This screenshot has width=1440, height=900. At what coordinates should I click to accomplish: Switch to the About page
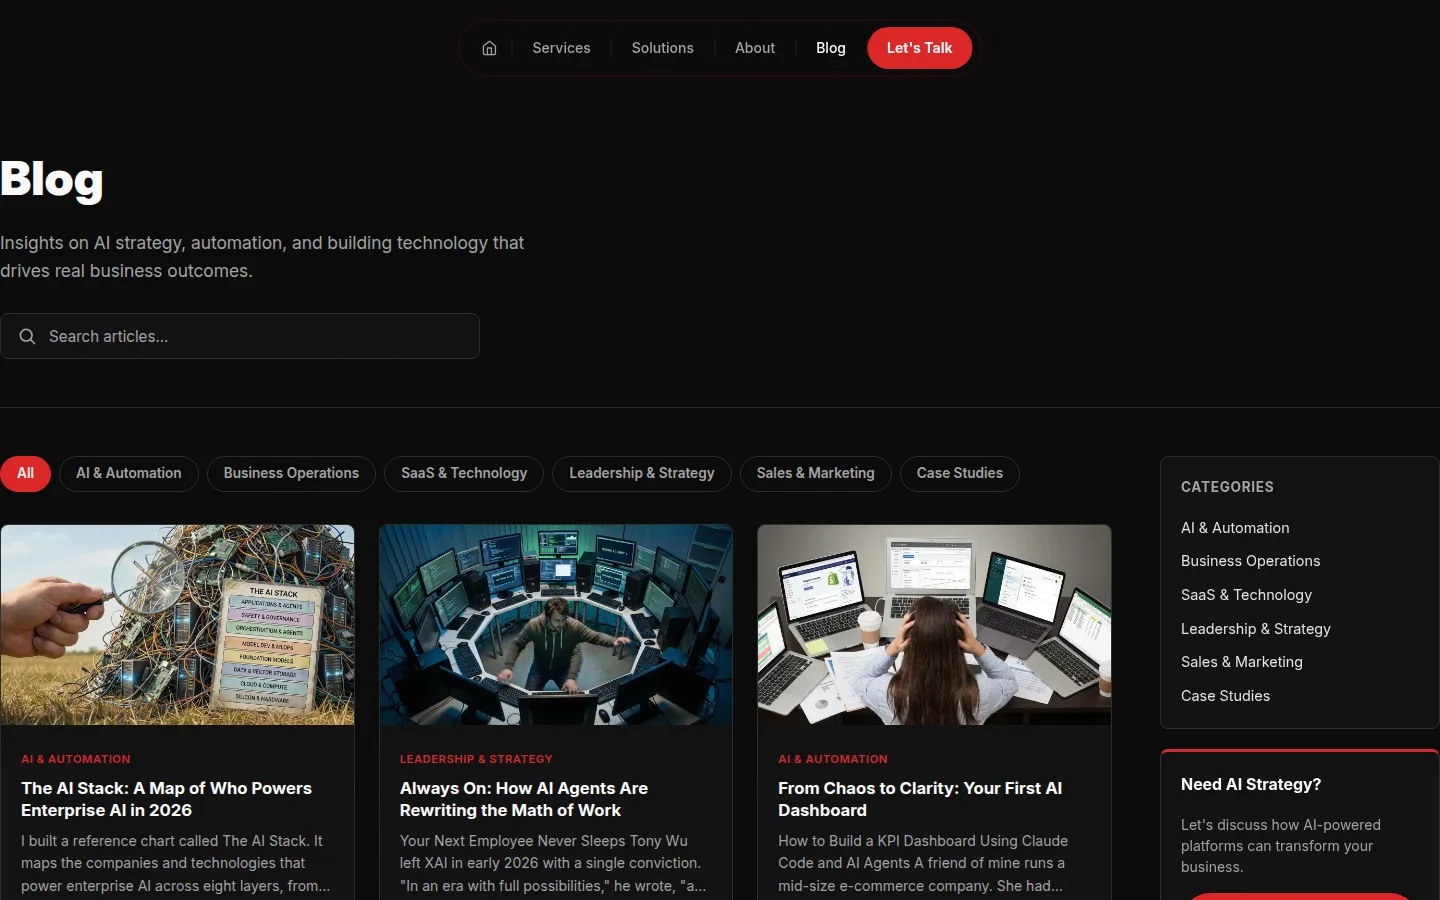point(754,48)
